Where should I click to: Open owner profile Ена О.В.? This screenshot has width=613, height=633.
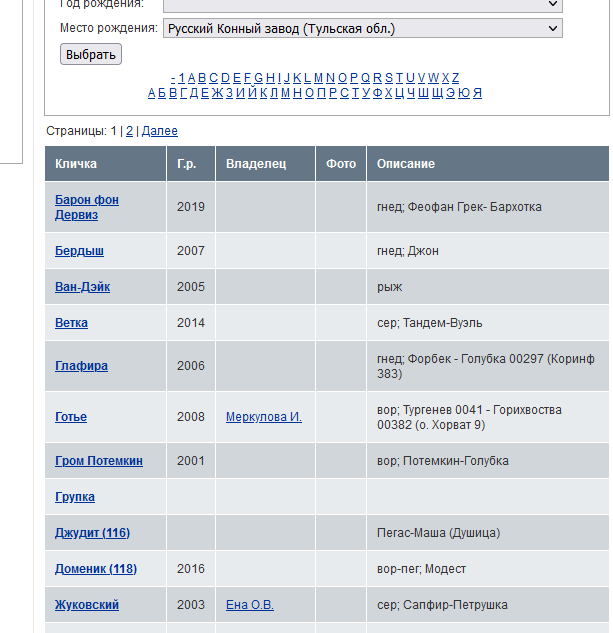coord(250,605)
